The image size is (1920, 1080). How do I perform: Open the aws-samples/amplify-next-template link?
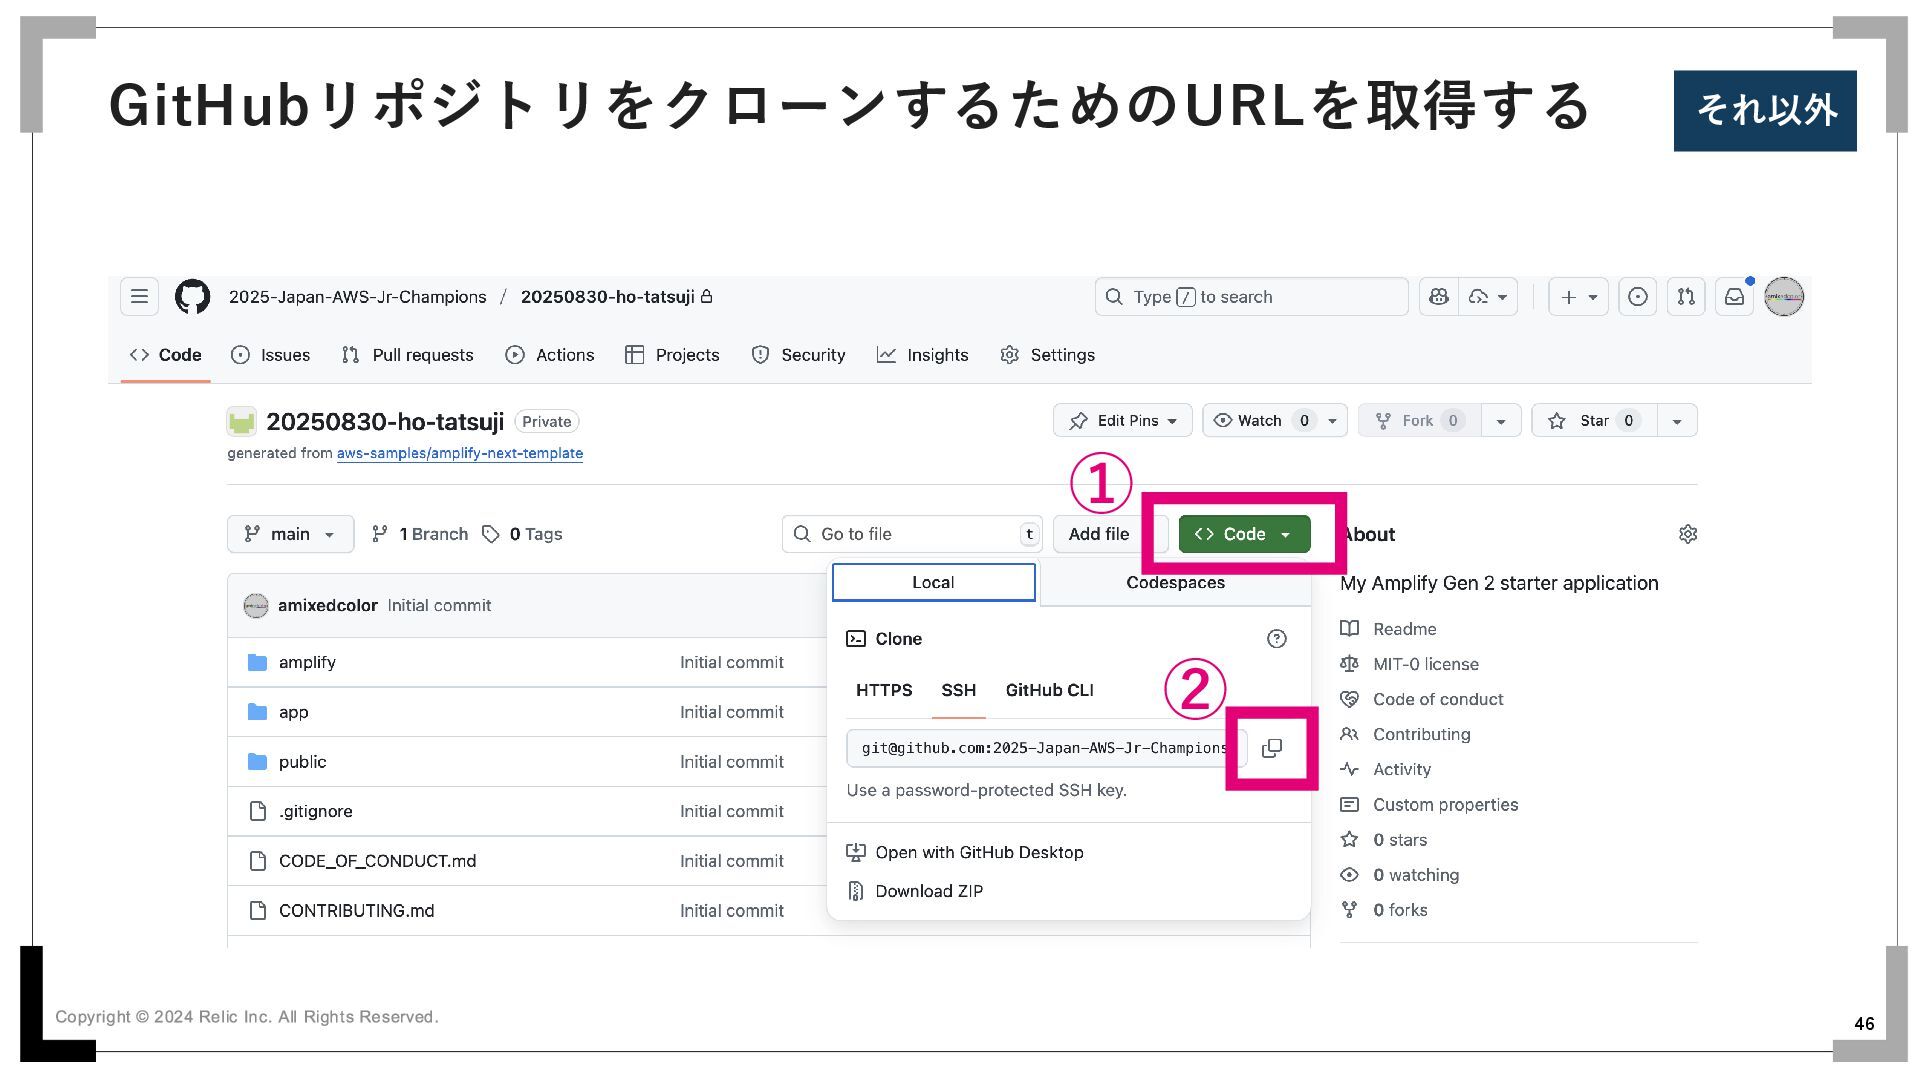click(x=460, y=453)
